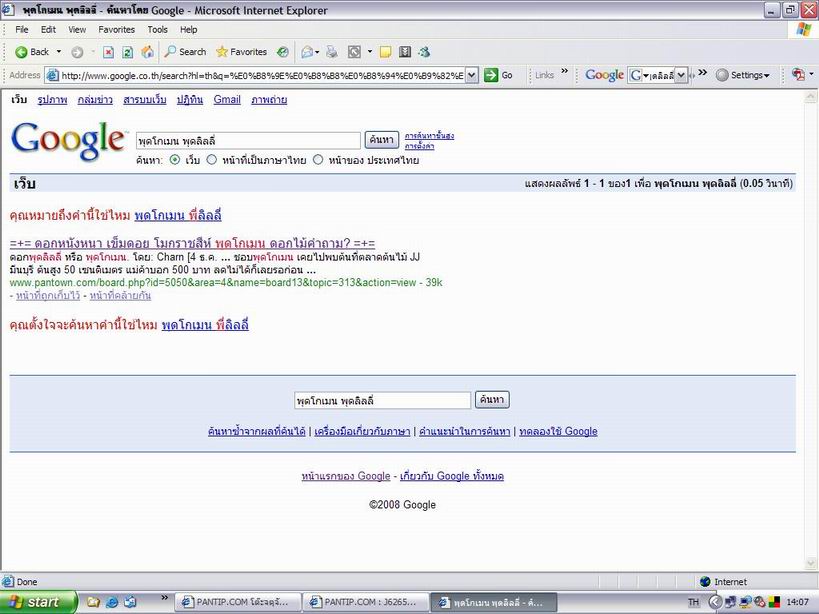Click the Internet zone globe icon
Screen dimensions: 819x614
tap(705, 582)
